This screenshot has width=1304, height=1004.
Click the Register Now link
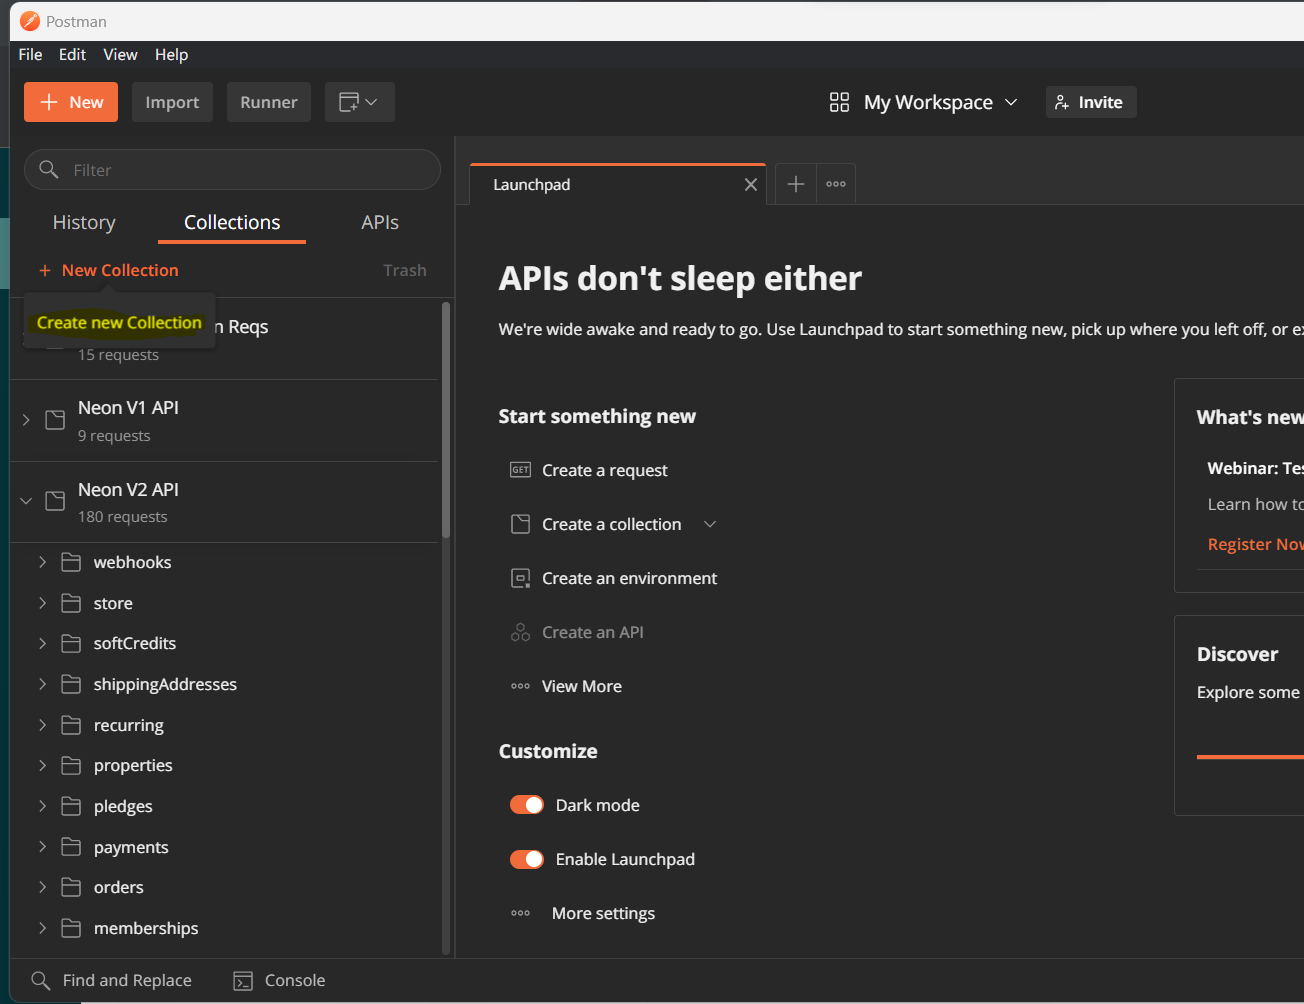(1255, 544)
